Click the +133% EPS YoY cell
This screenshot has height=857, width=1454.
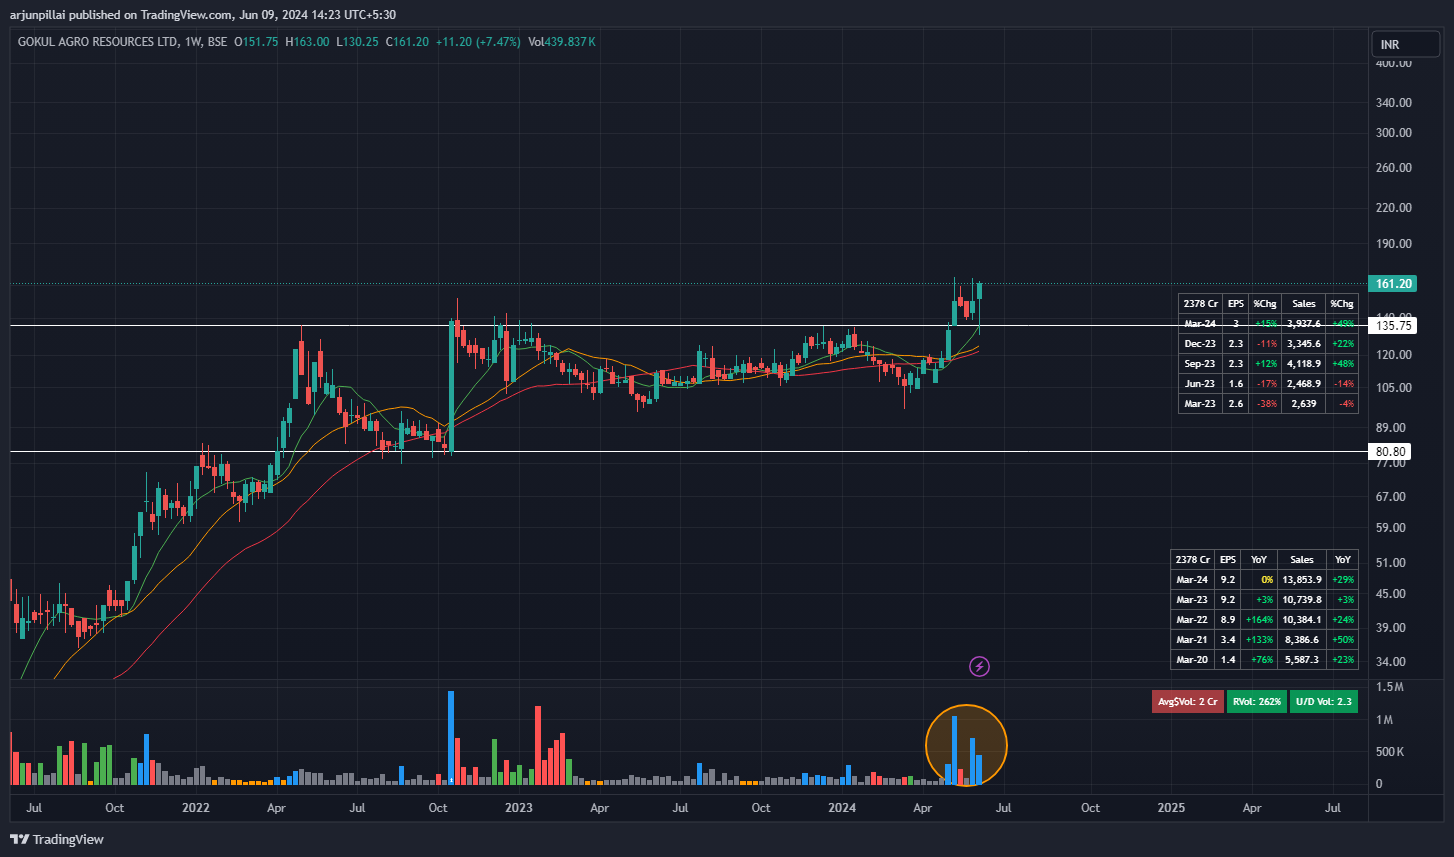1259,639
